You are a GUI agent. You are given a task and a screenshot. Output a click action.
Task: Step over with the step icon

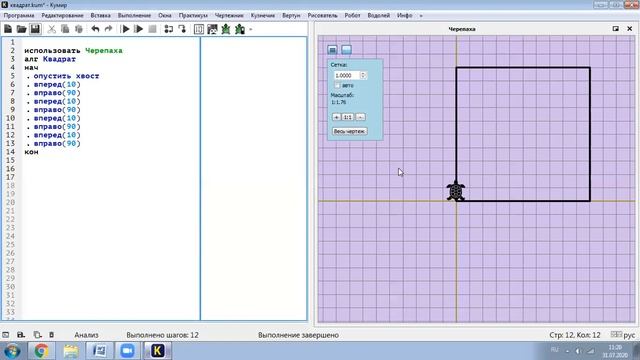tap(169, 29)
